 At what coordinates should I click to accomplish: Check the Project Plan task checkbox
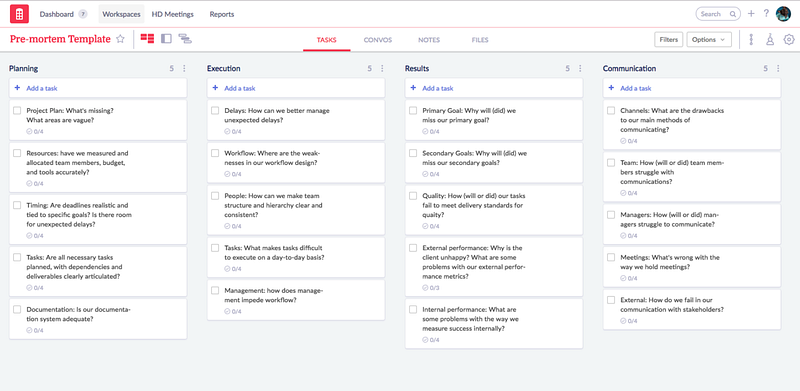[x=17, y=110]
